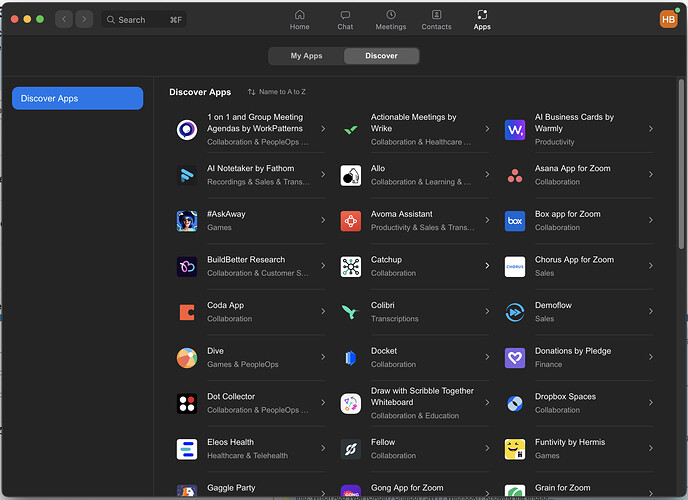
Task: Open the WorkPatterns meeting agendas app icon
Action: (x=187, y=129)
